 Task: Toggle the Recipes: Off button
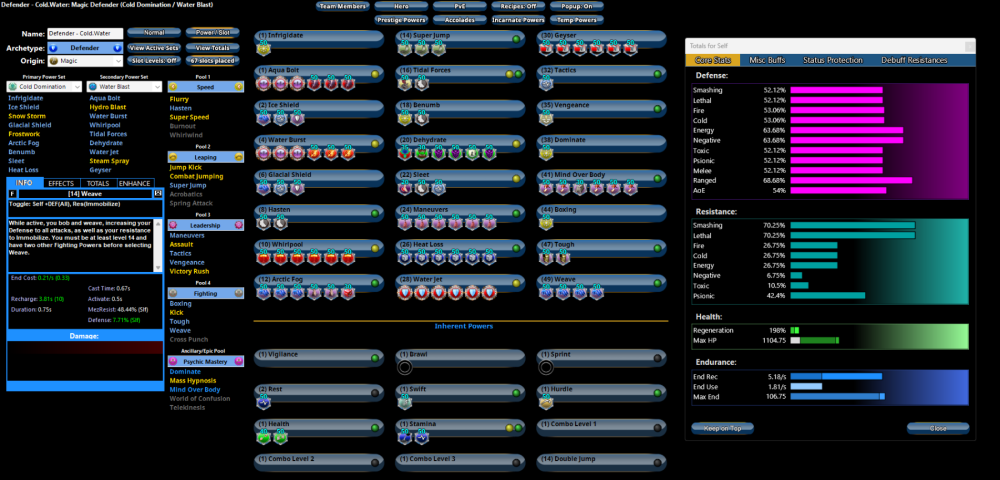[x=516, y=6]
